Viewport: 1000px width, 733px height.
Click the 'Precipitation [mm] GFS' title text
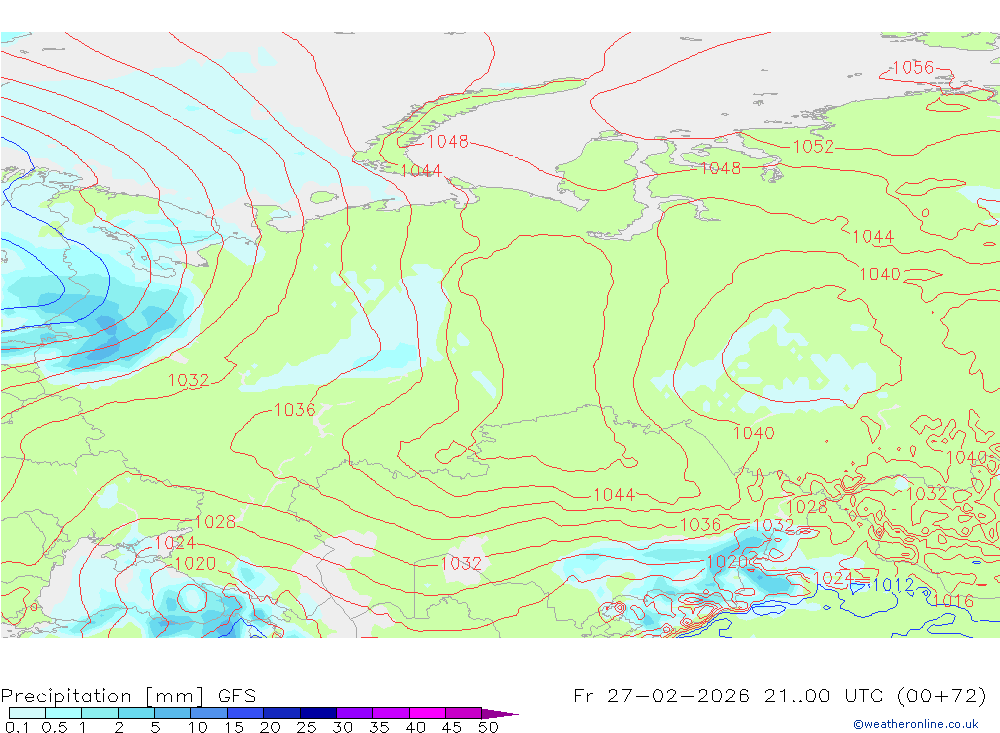tap(128, 695)
